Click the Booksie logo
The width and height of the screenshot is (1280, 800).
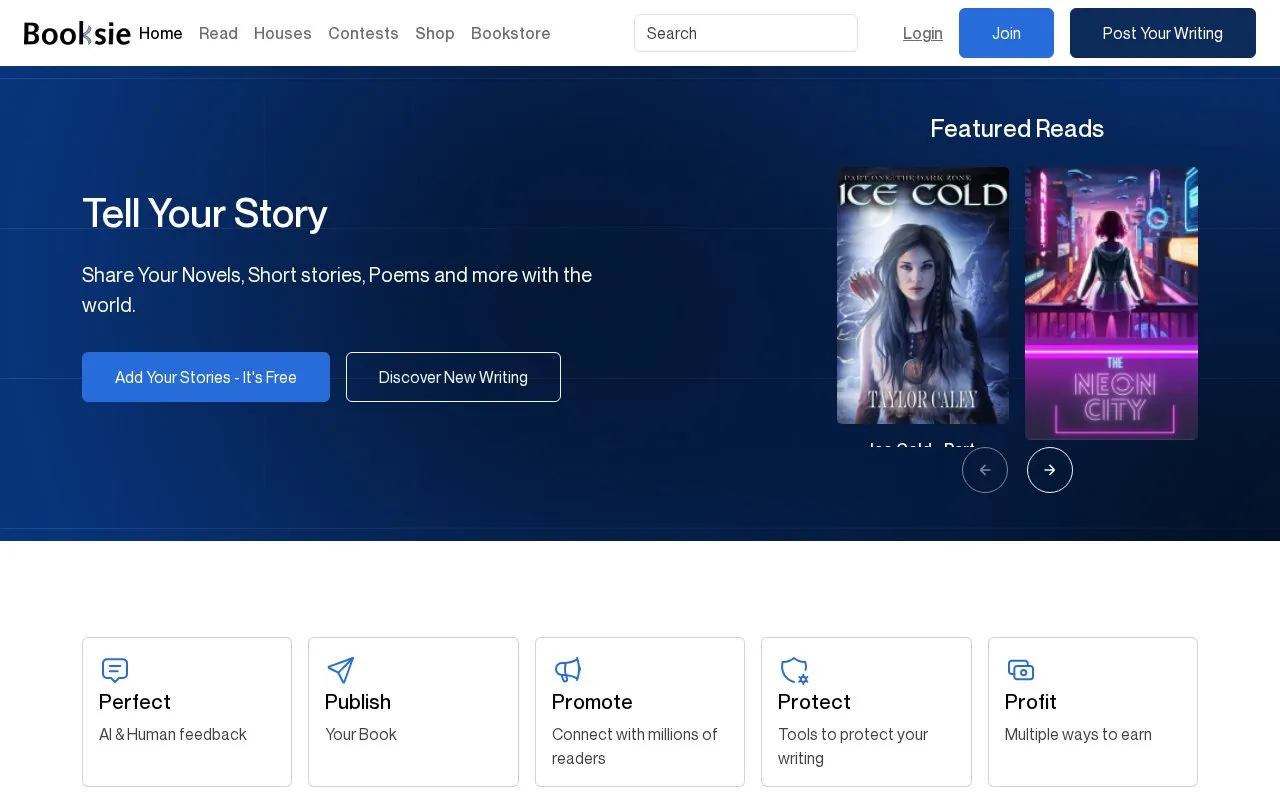click(x=77, y=33)
